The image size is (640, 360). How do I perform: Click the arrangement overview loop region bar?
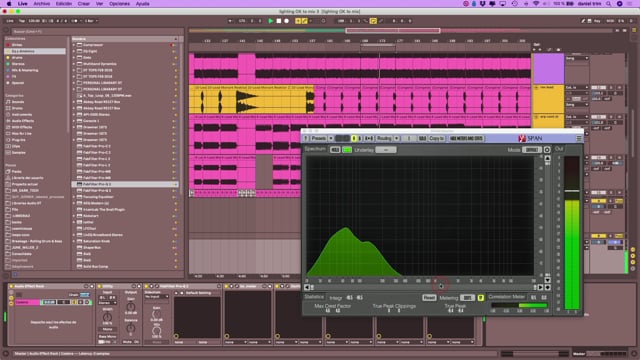tap(393, 31)
